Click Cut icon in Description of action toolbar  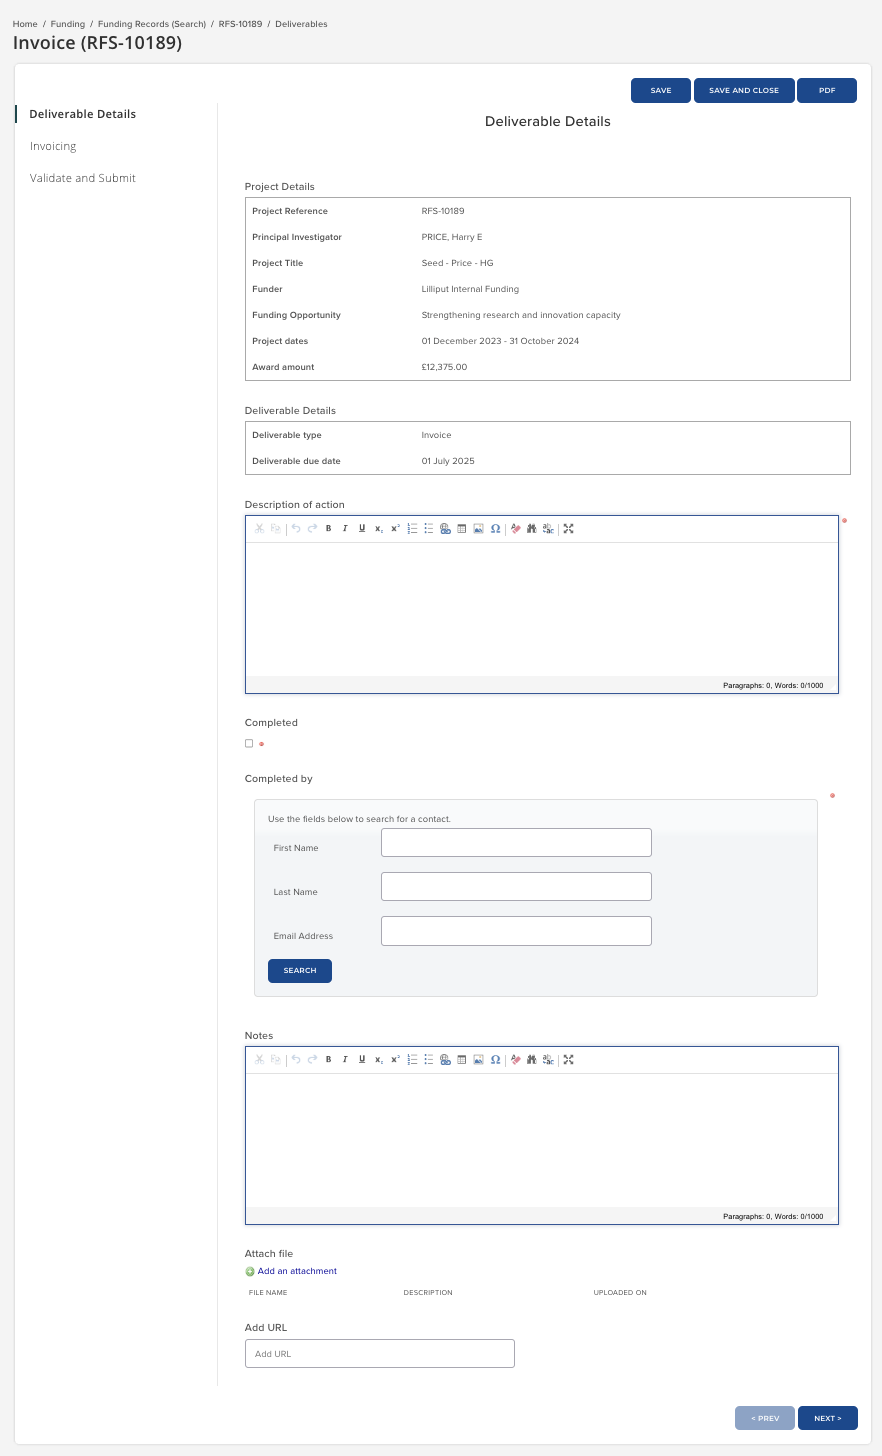(x=259, y=529)
